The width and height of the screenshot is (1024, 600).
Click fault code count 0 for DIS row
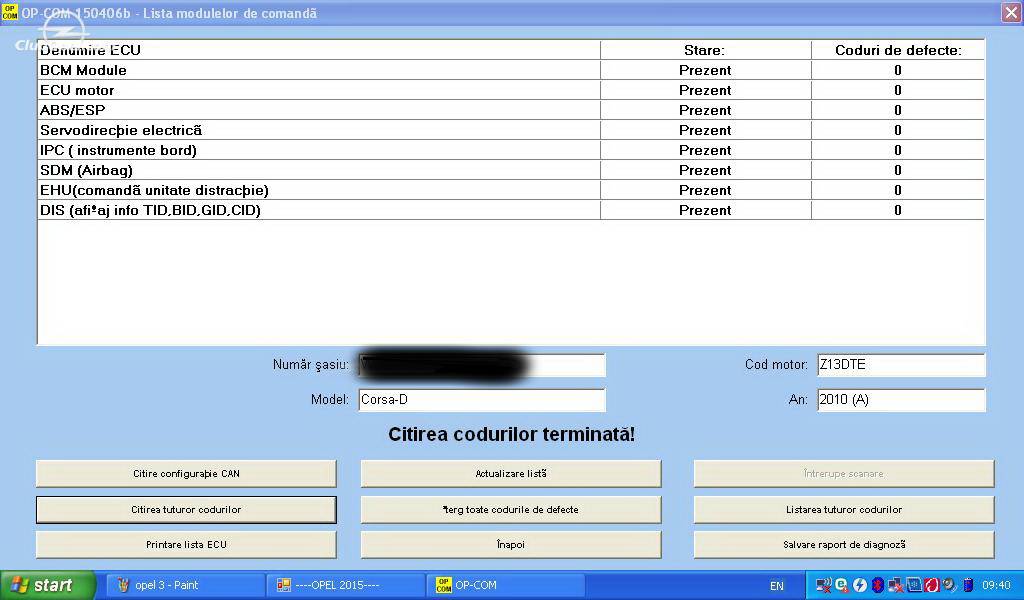point(898,210)
